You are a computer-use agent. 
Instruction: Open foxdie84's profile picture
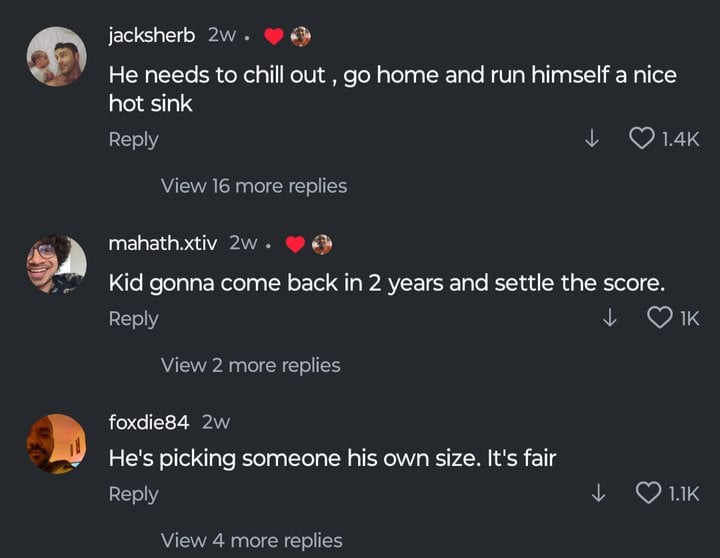56,444
